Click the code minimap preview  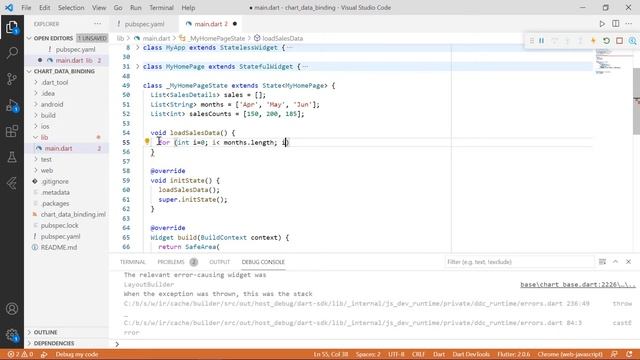613,61
